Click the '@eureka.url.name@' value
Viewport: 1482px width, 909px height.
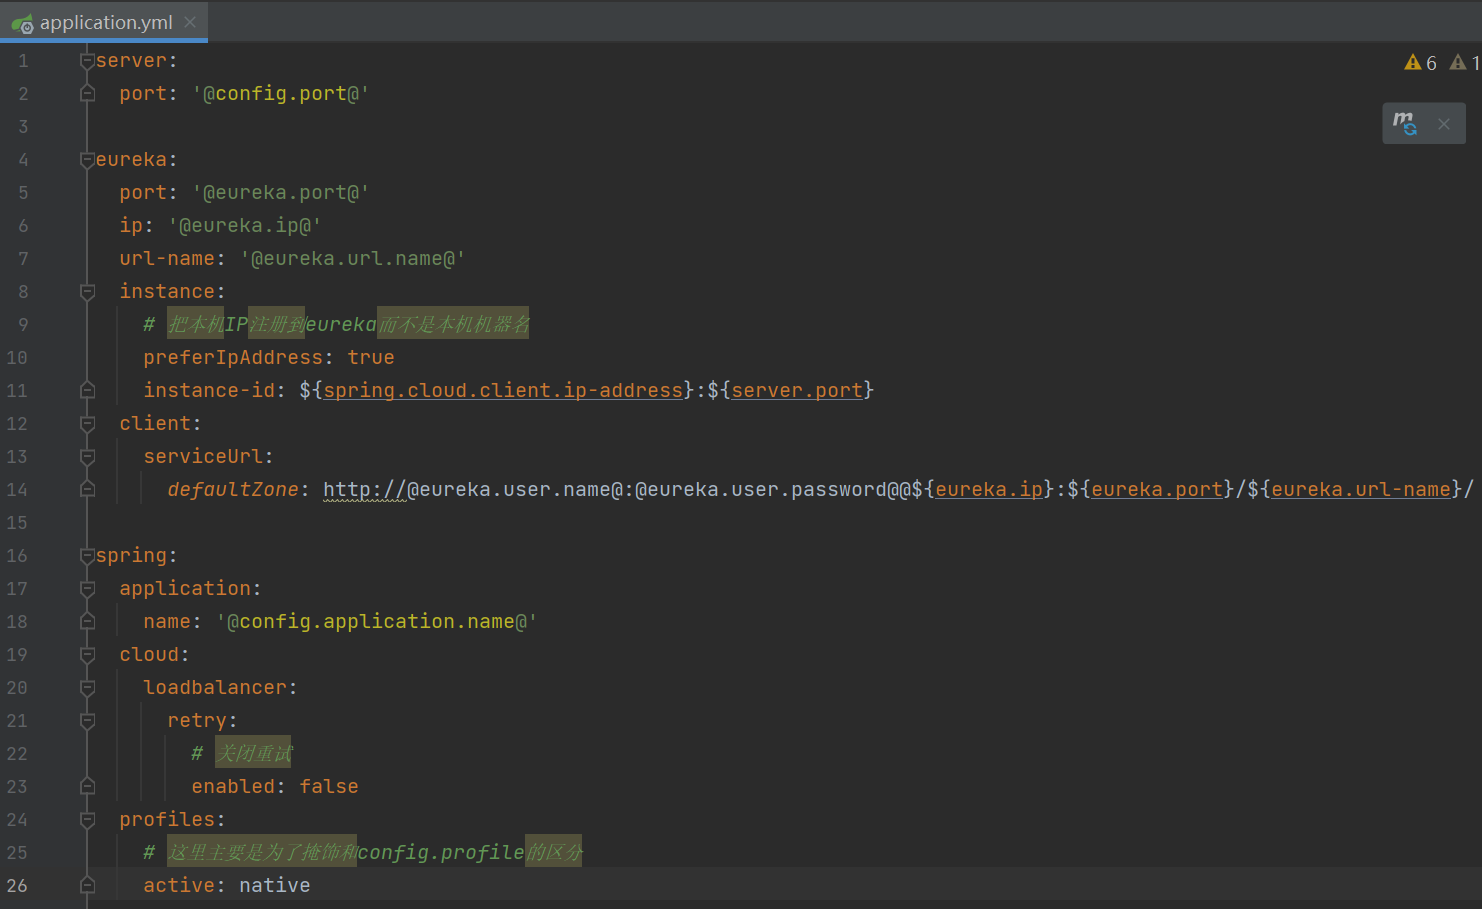[353, 258]
